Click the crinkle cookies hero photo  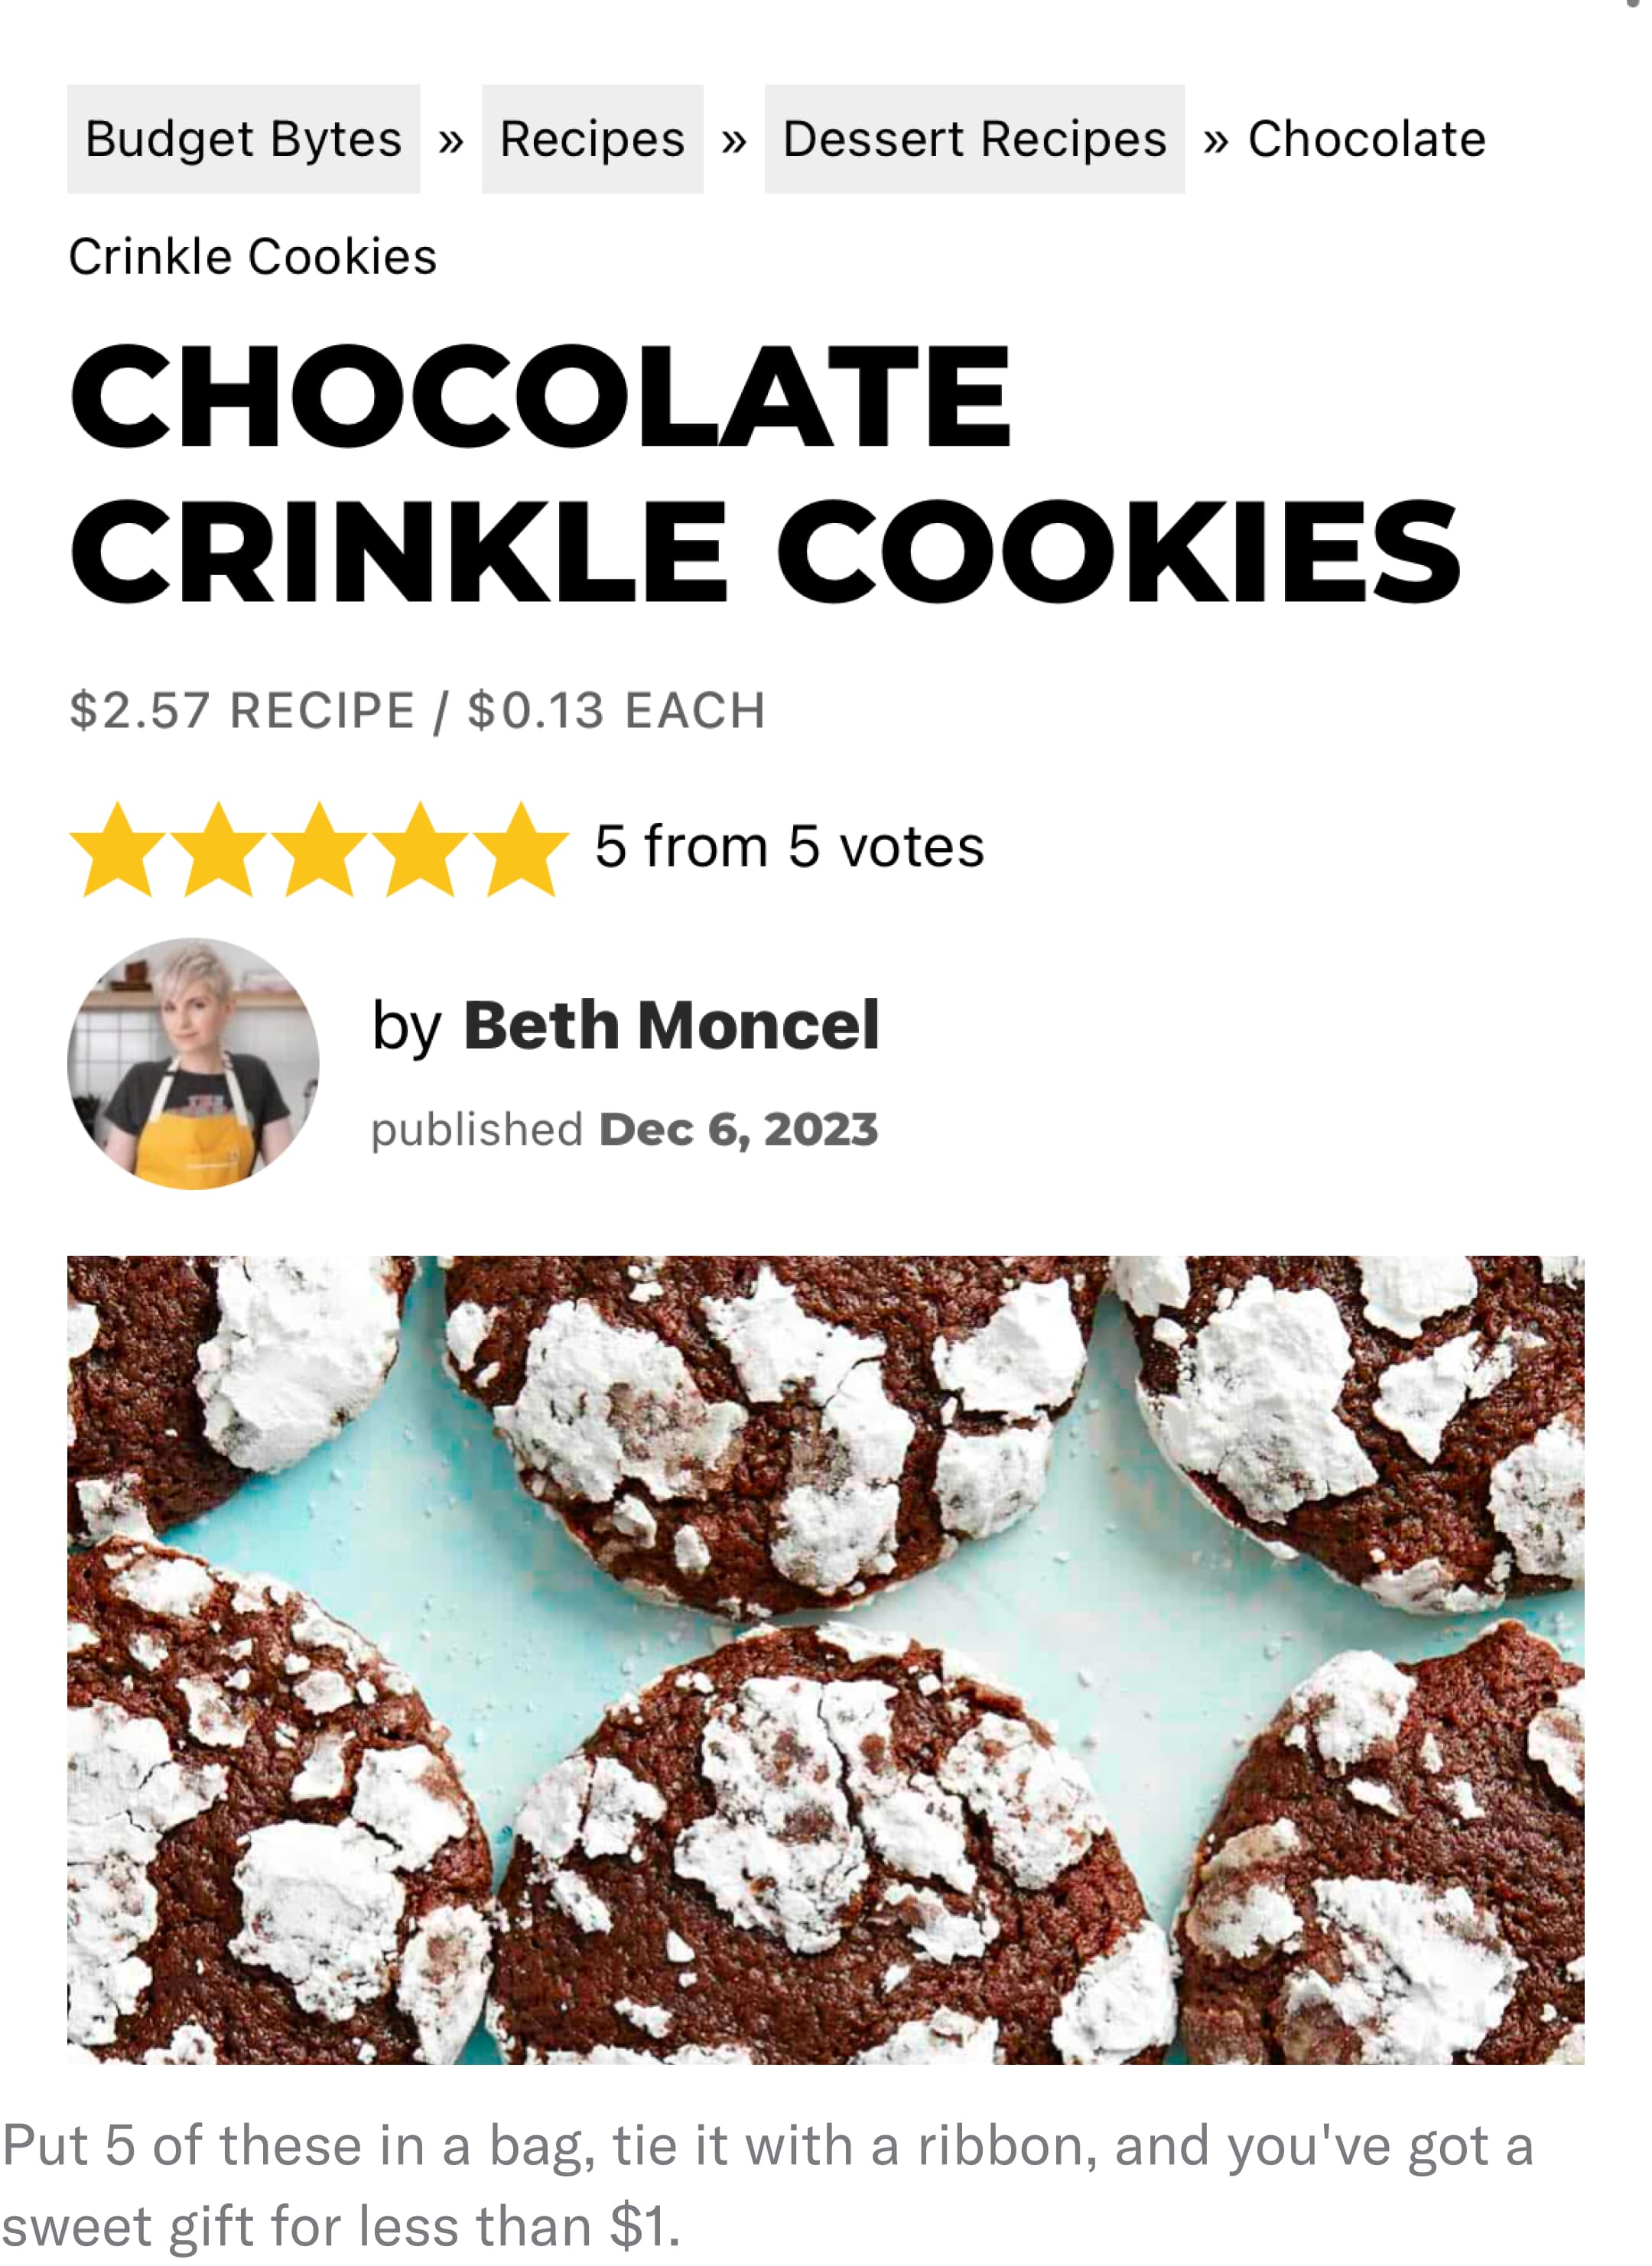point(825,1660)
